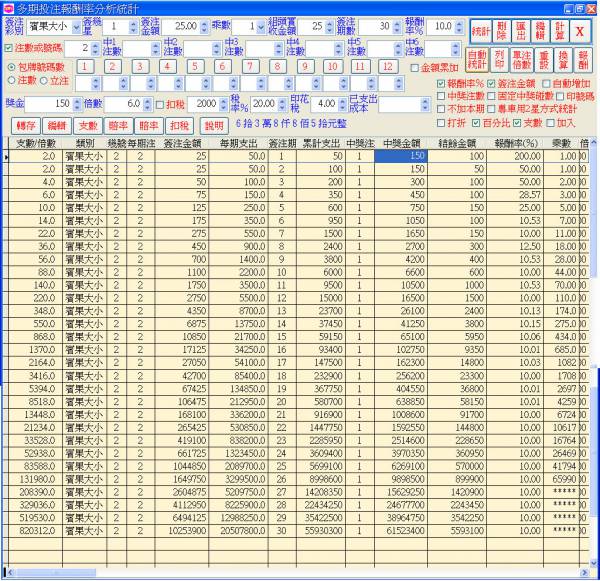Click the 匯出 button
The height and width of the screenshot is (581, 600).
click(x=521, y=31)
